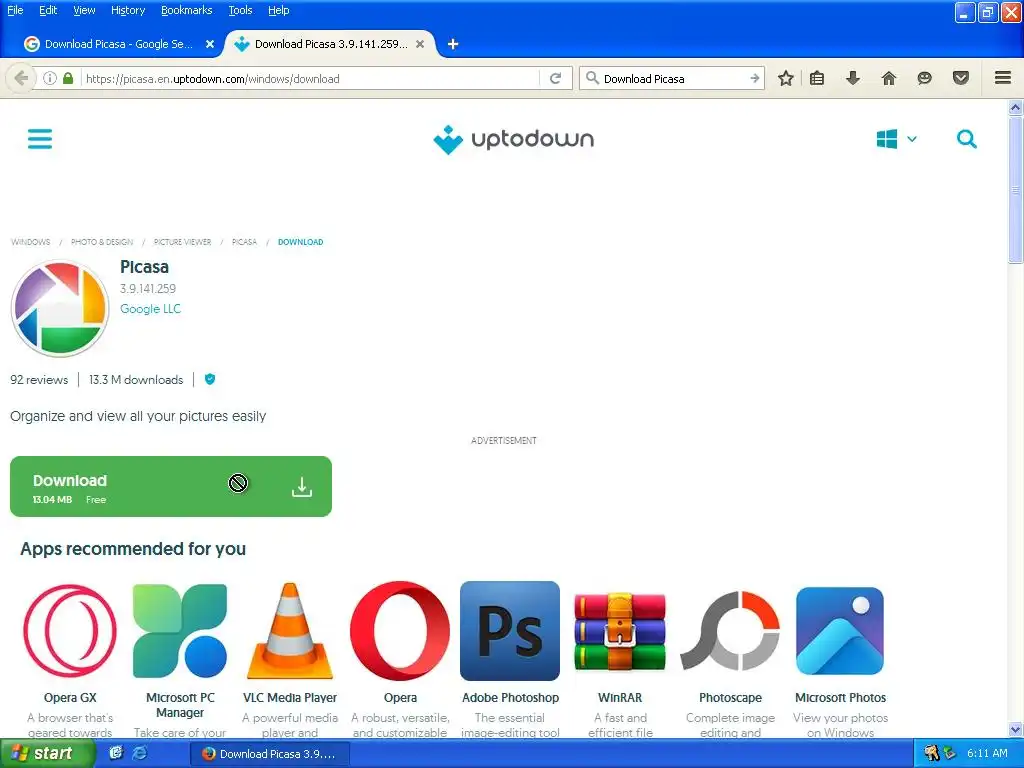Open the Microsoft PC Manager icon

(x=180, y=631)
